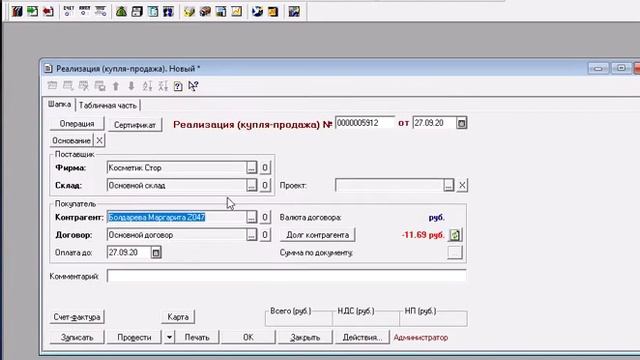This screenshot has height=360, width=640.
Task: Open selection list for Проект field
Action: point(449,185)
